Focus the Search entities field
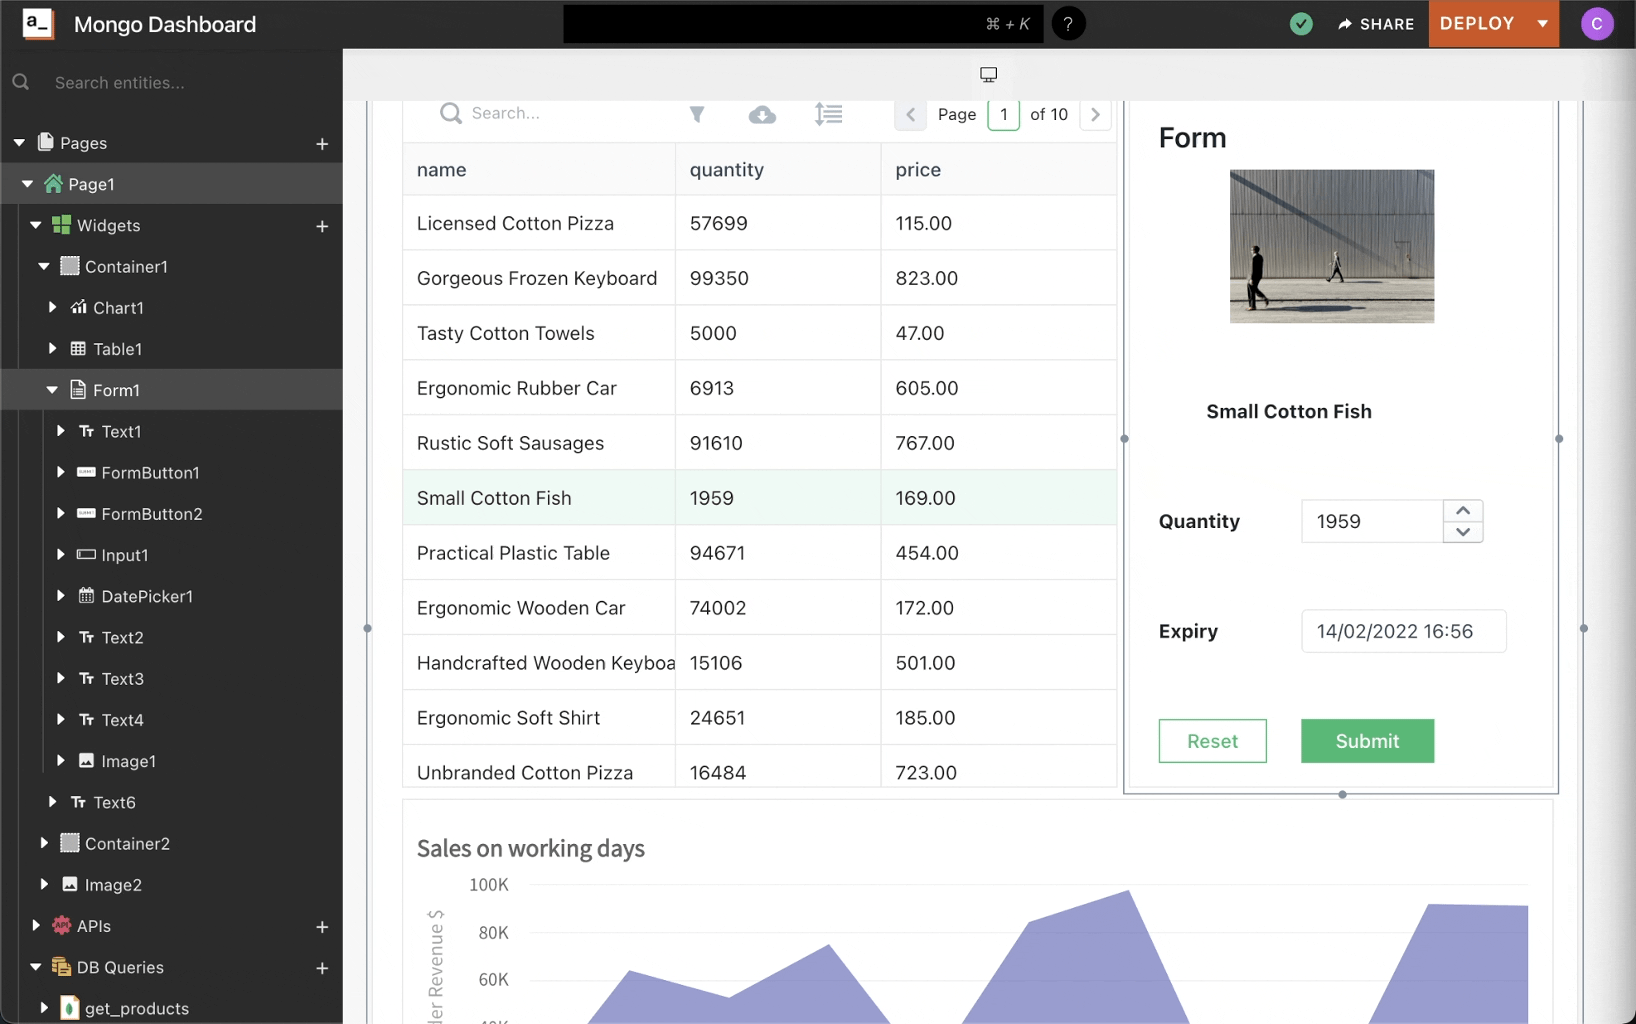Viewport: 1636px width, 1024px height. tap(171, 82)
